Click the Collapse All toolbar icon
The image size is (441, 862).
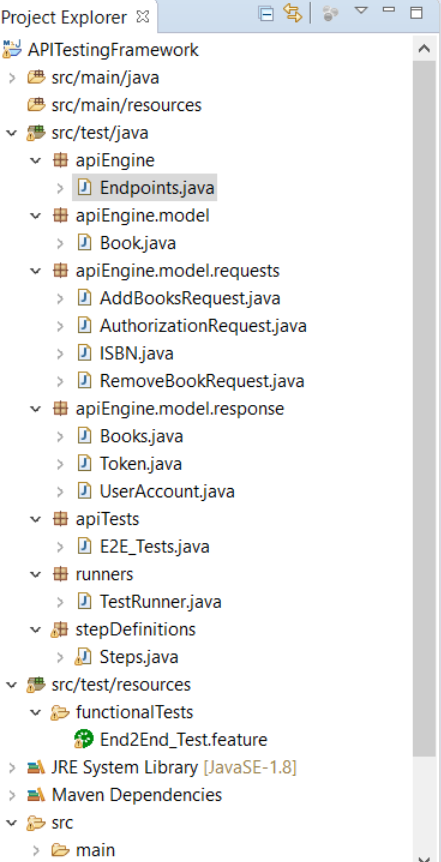pos(266,14)
